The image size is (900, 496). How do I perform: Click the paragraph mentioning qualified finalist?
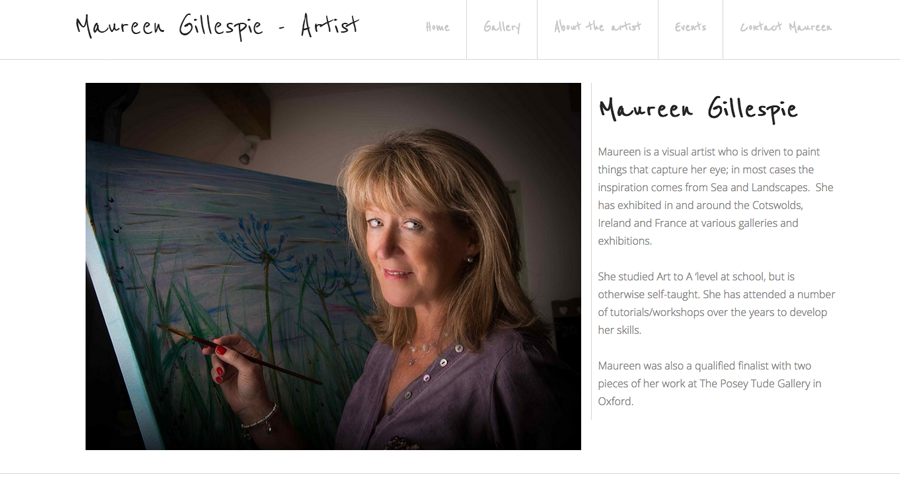(x=709, y=383)
